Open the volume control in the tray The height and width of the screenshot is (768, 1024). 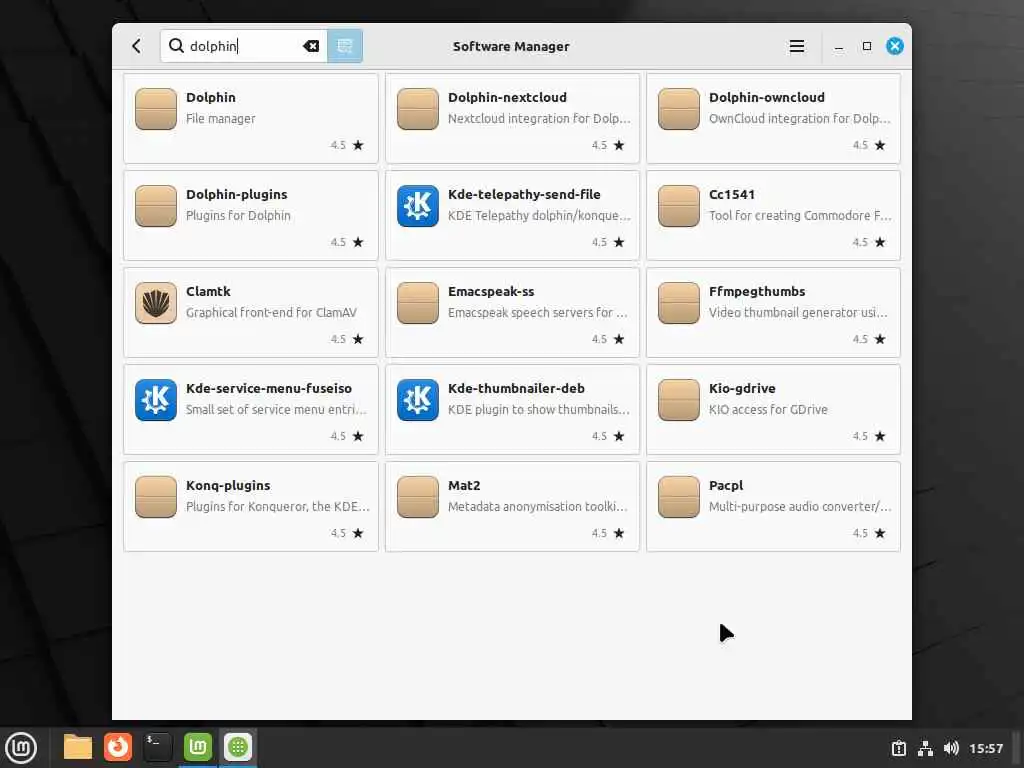point(951,748)
